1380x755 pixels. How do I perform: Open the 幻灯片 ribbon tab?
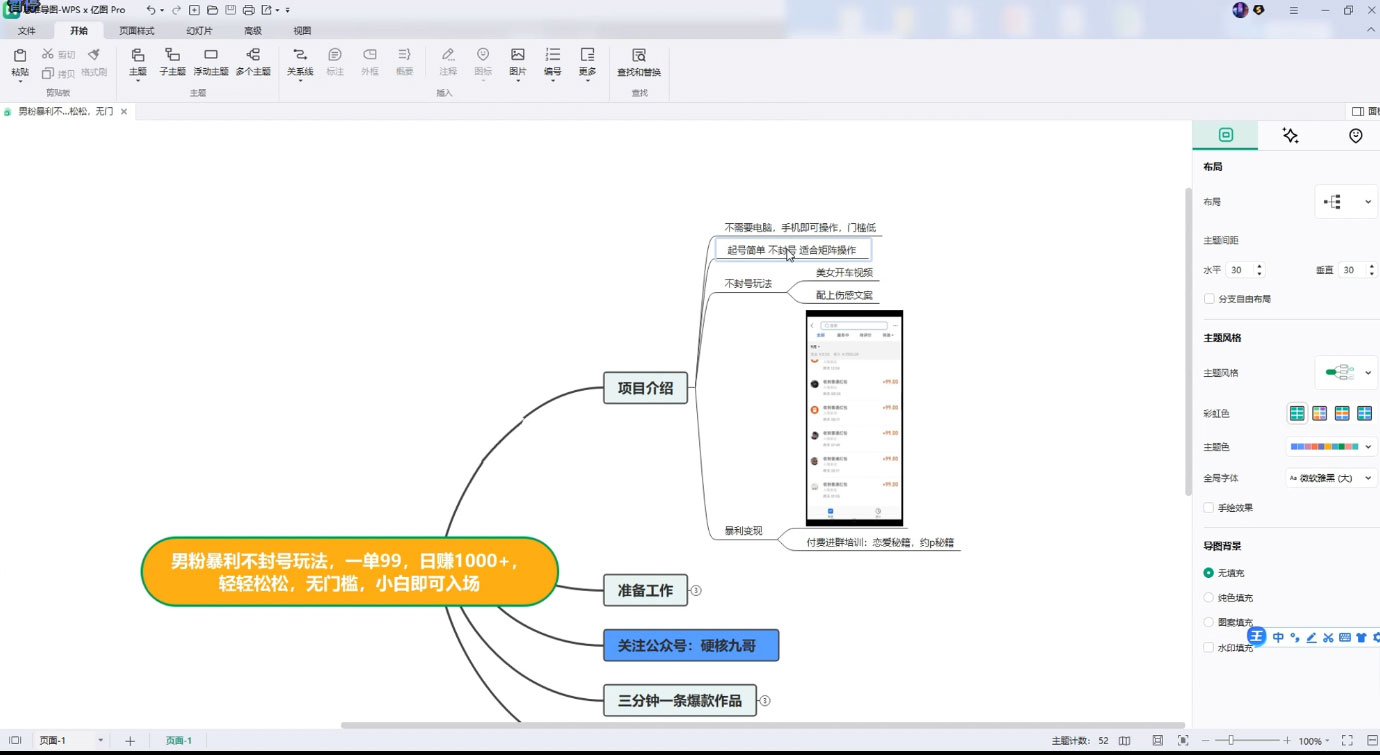coord(199,31)
